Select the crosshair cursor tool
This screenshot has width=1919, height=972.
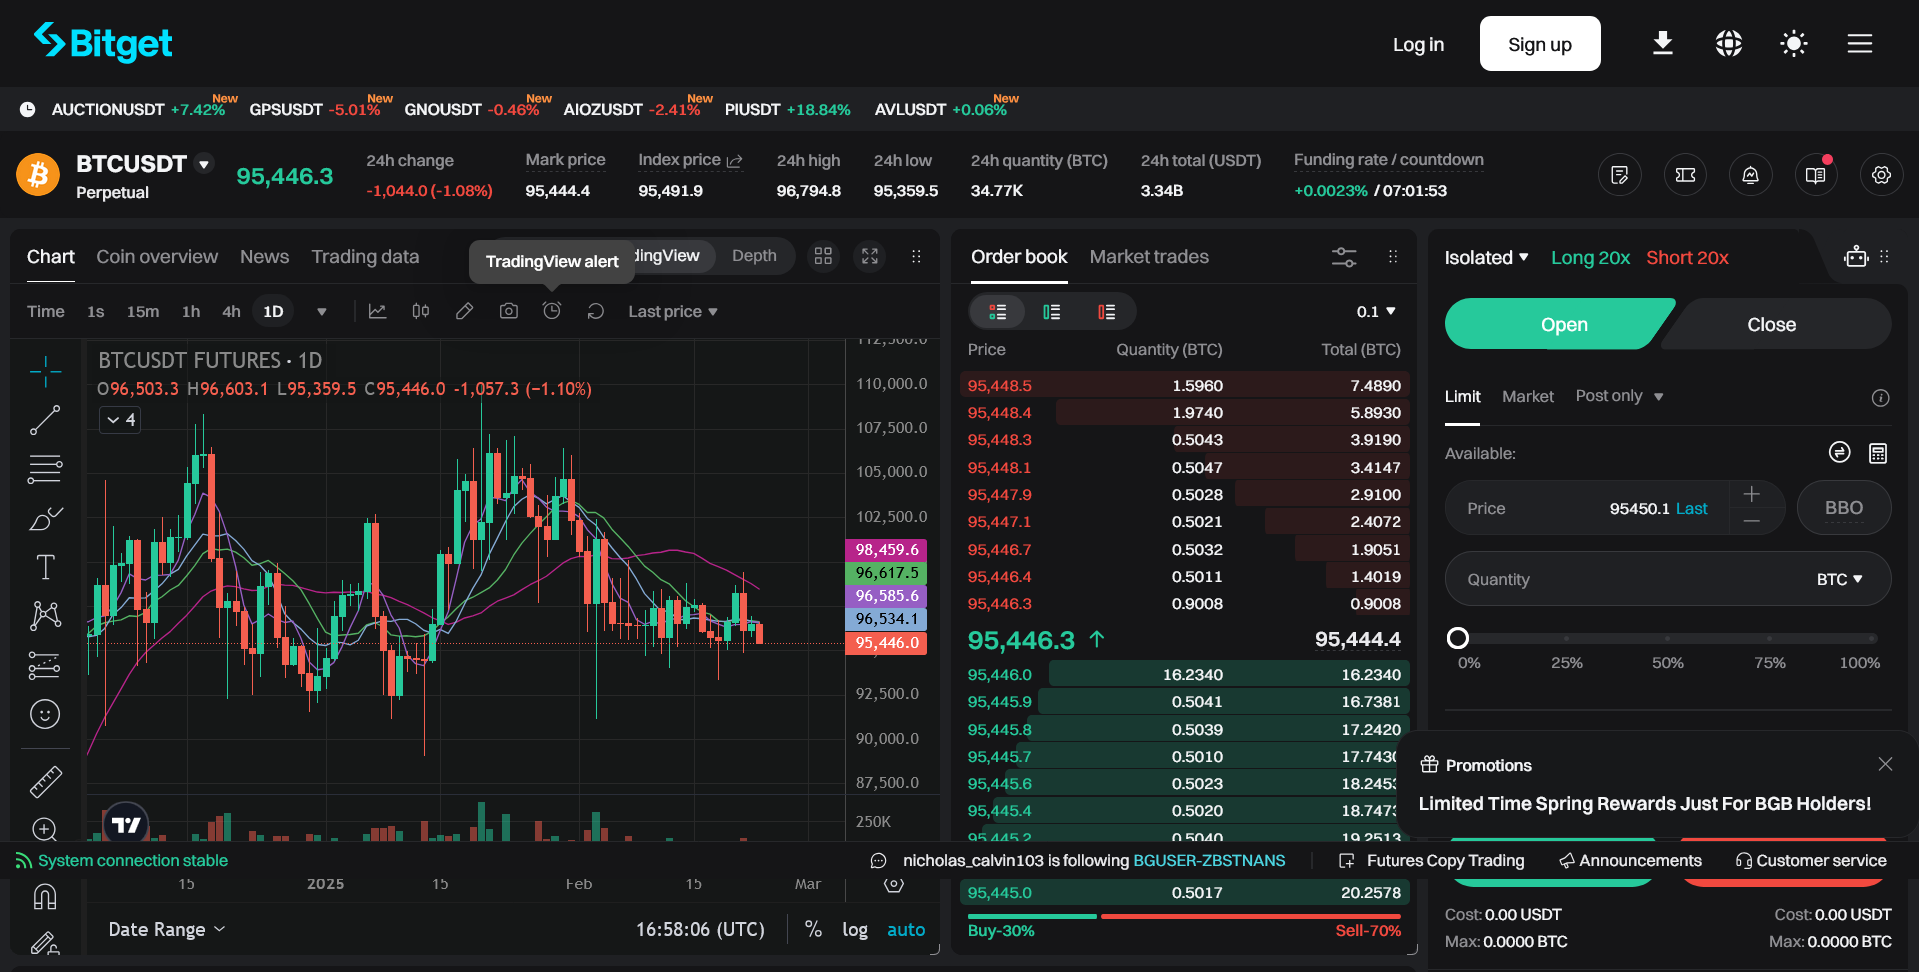point(45,371)
